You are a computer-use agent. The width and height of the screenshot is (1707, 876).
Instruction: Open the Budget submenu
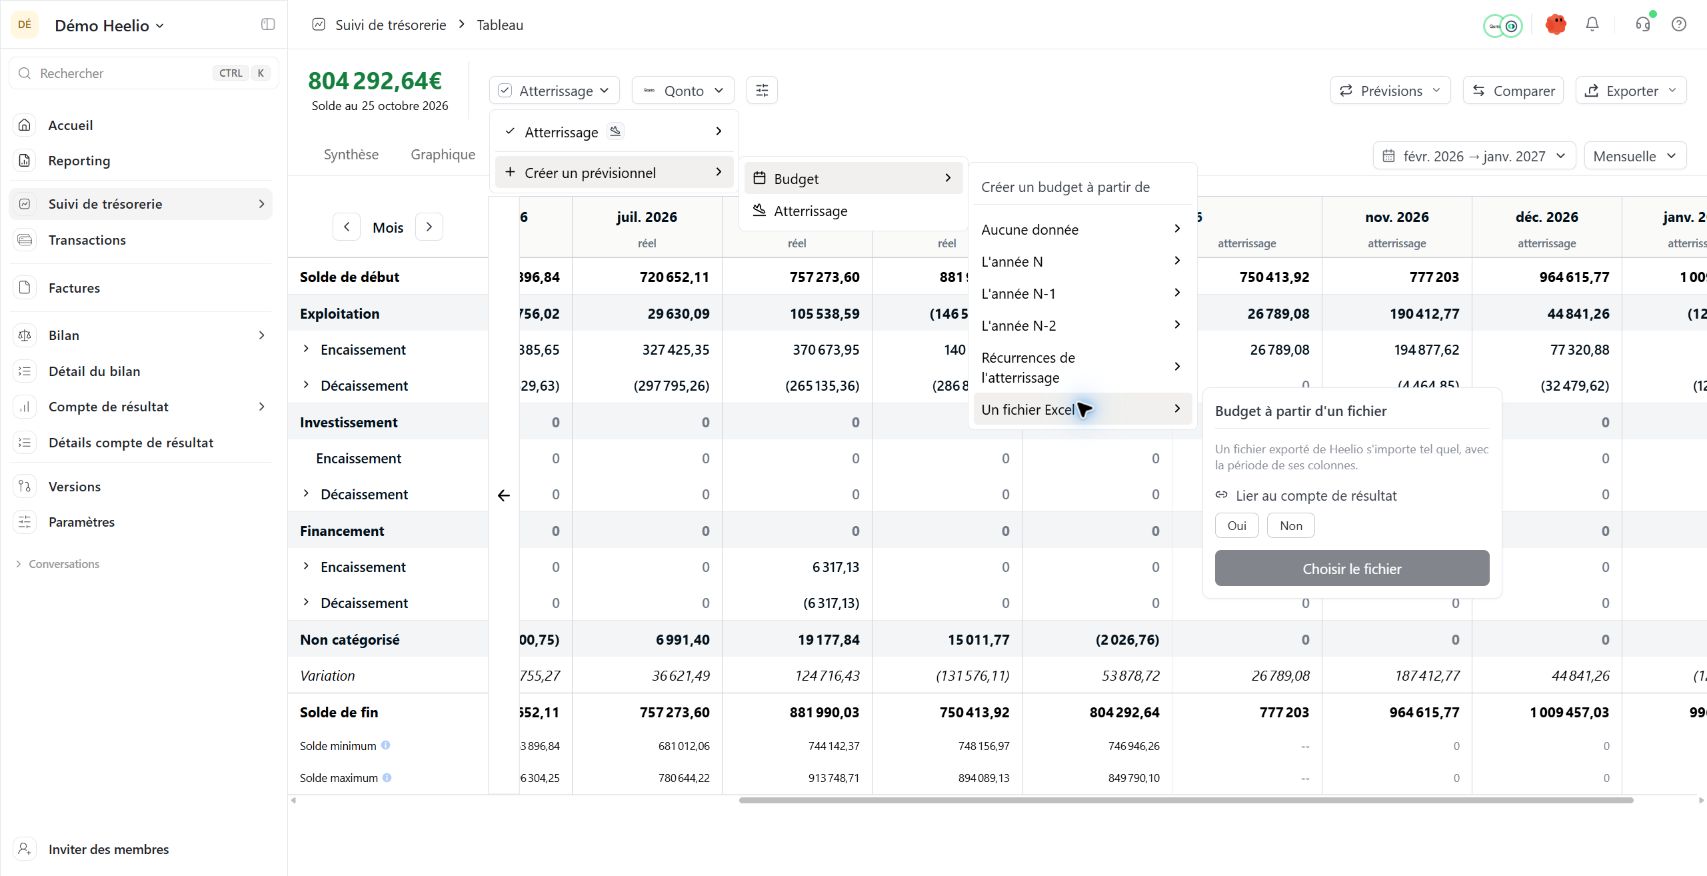(853, 179)
